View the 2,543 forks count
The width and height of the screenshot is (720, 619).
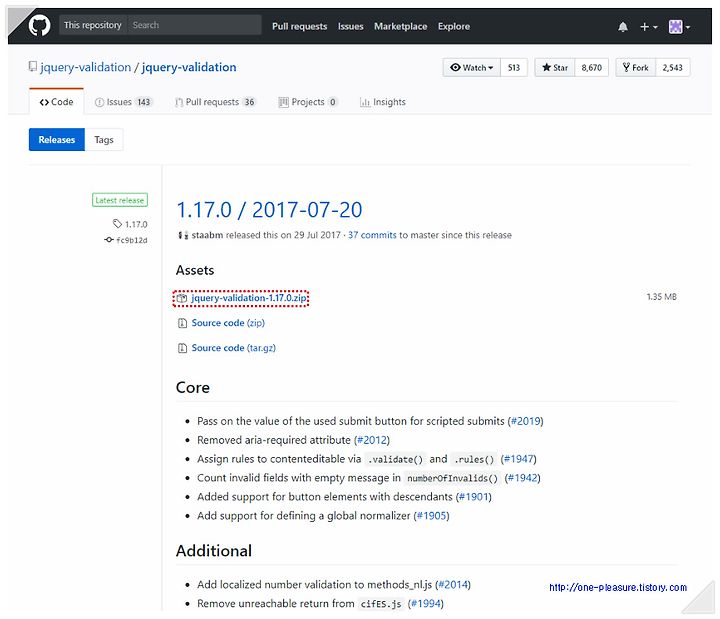coord(672,68)
